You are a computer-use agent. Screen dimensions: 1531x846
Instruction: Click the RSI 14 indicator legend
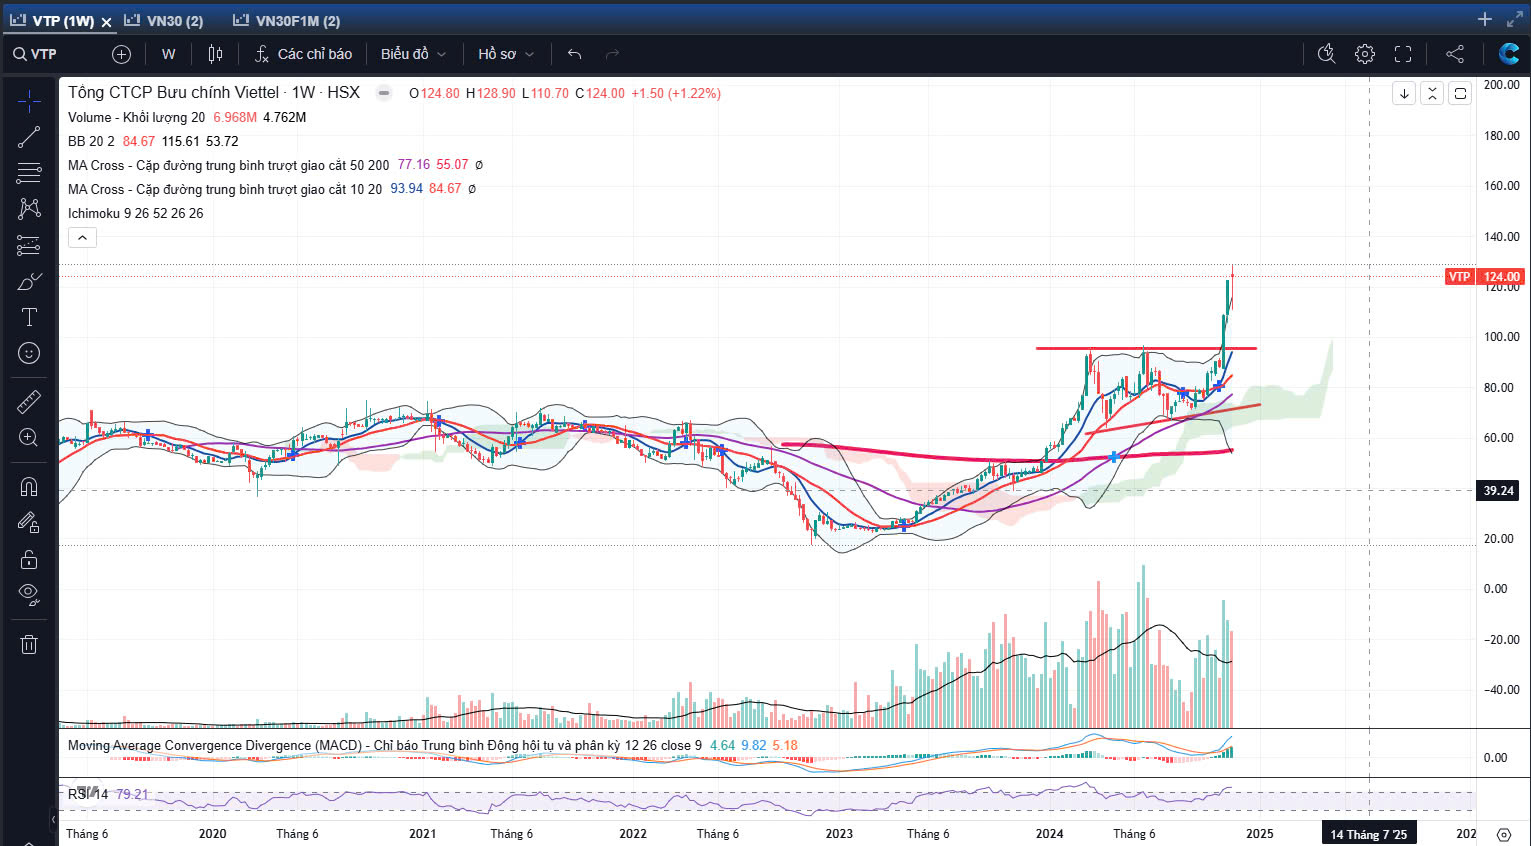[88, 794]
